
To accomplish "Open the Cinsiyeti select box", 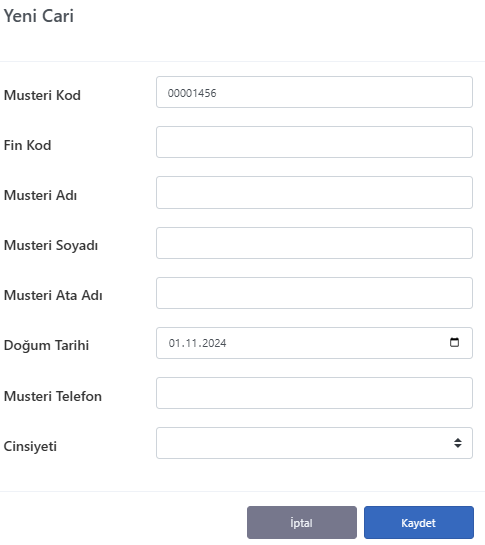I will tap(314, 443).
